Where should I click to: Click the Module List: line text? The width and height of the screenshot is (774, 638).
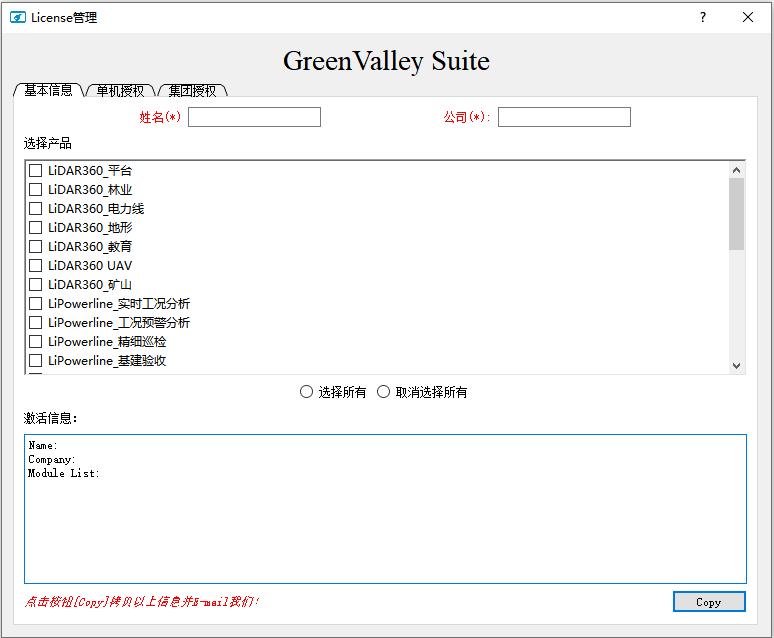64,473
